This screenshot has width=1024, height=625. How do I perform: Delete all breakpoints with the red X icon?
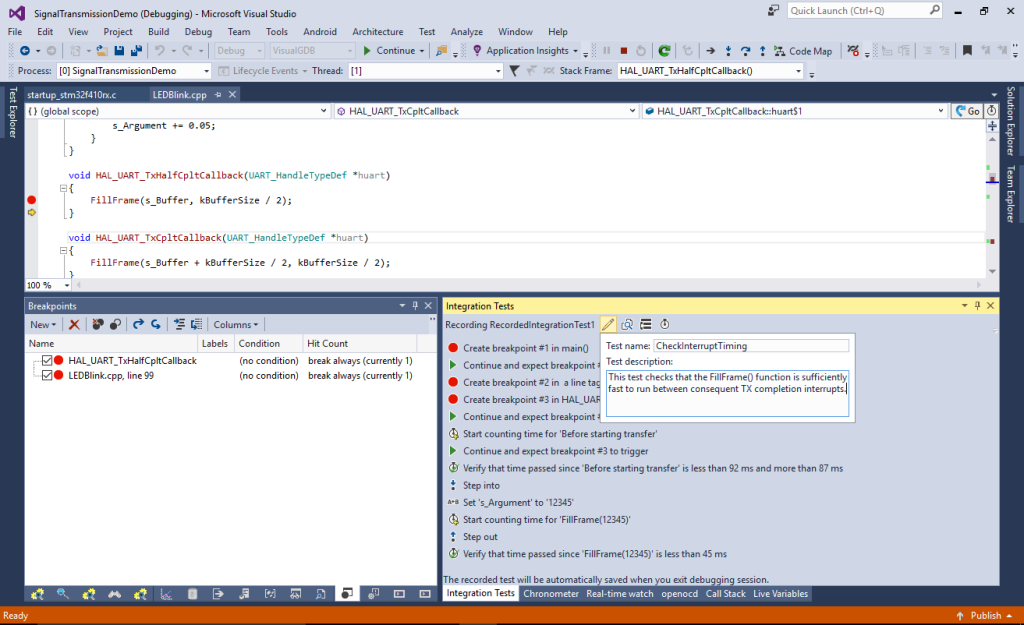74,324
